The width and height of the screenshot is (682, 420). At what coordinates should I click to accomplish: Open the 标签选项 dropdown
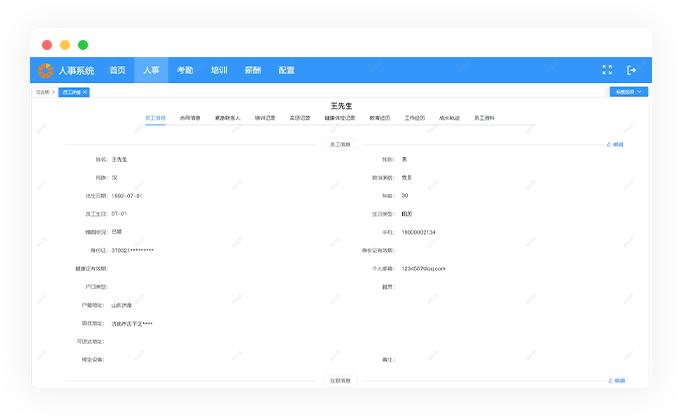click(x=628, y=92)
